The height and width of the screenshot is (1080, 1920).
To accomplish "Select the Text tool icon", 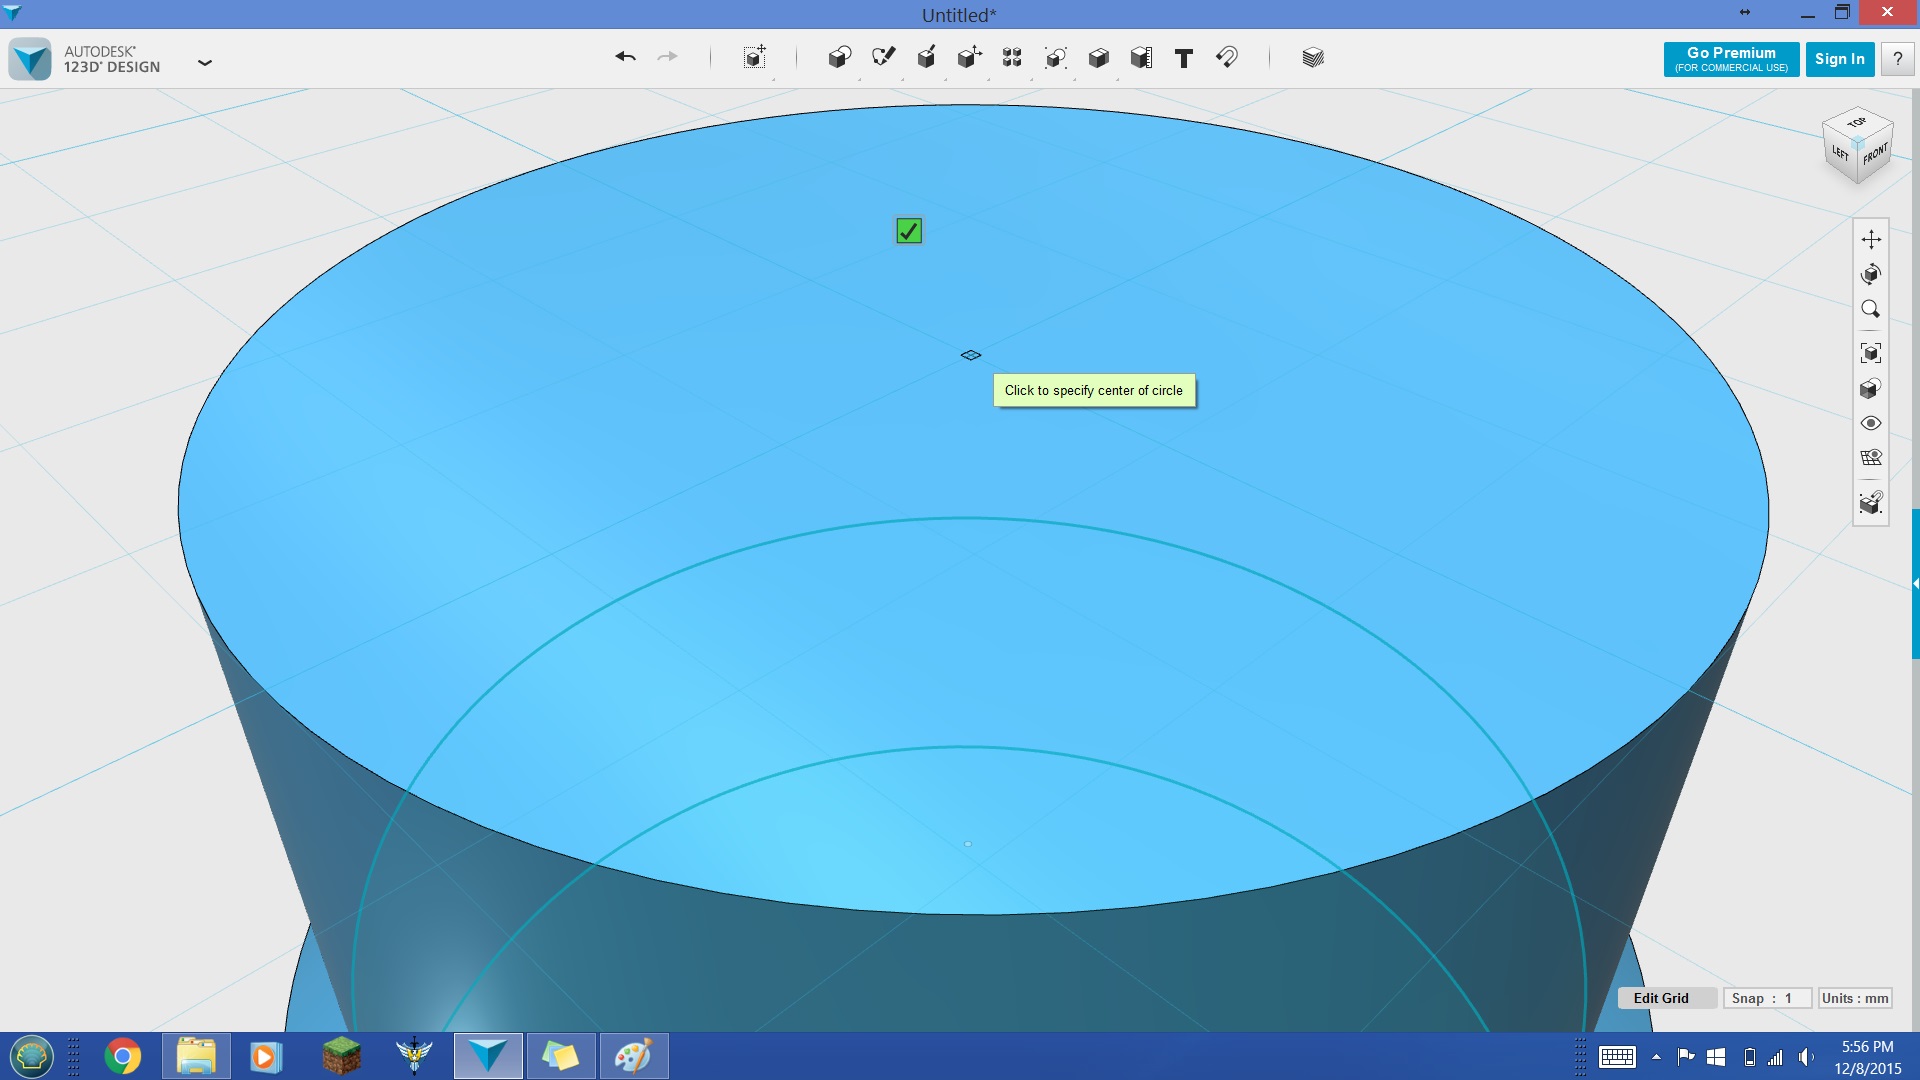I will (1183, 57).
